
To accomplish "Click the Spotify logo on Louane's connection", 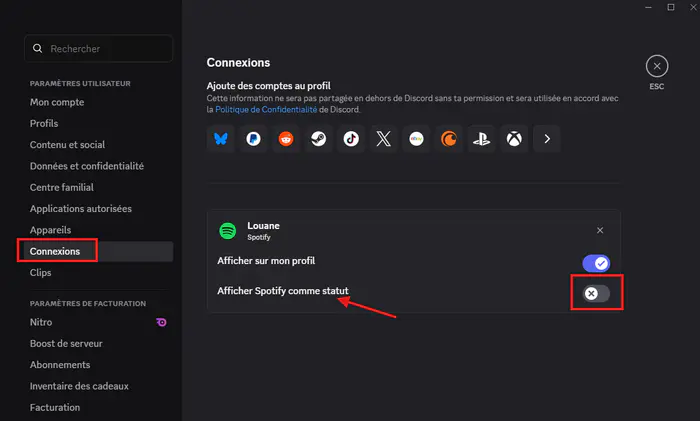I will [x=228, y=231].
